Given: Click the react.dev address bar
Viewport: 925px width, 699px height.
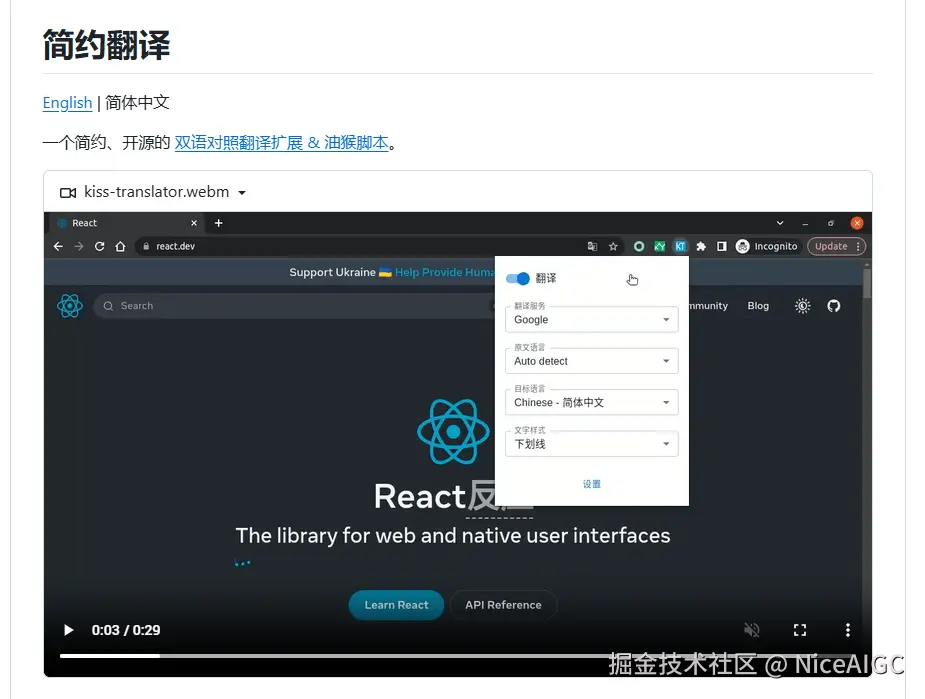Looking at the screenshot, I should click(378, 247).
